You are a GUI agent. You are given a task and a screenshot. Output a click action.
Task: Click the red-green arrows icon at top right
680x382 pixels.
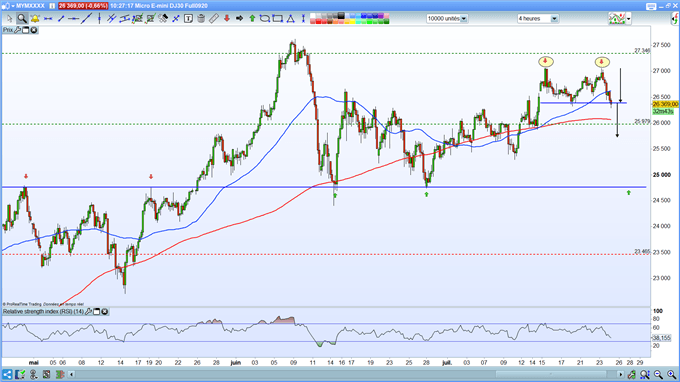(675, 19)
